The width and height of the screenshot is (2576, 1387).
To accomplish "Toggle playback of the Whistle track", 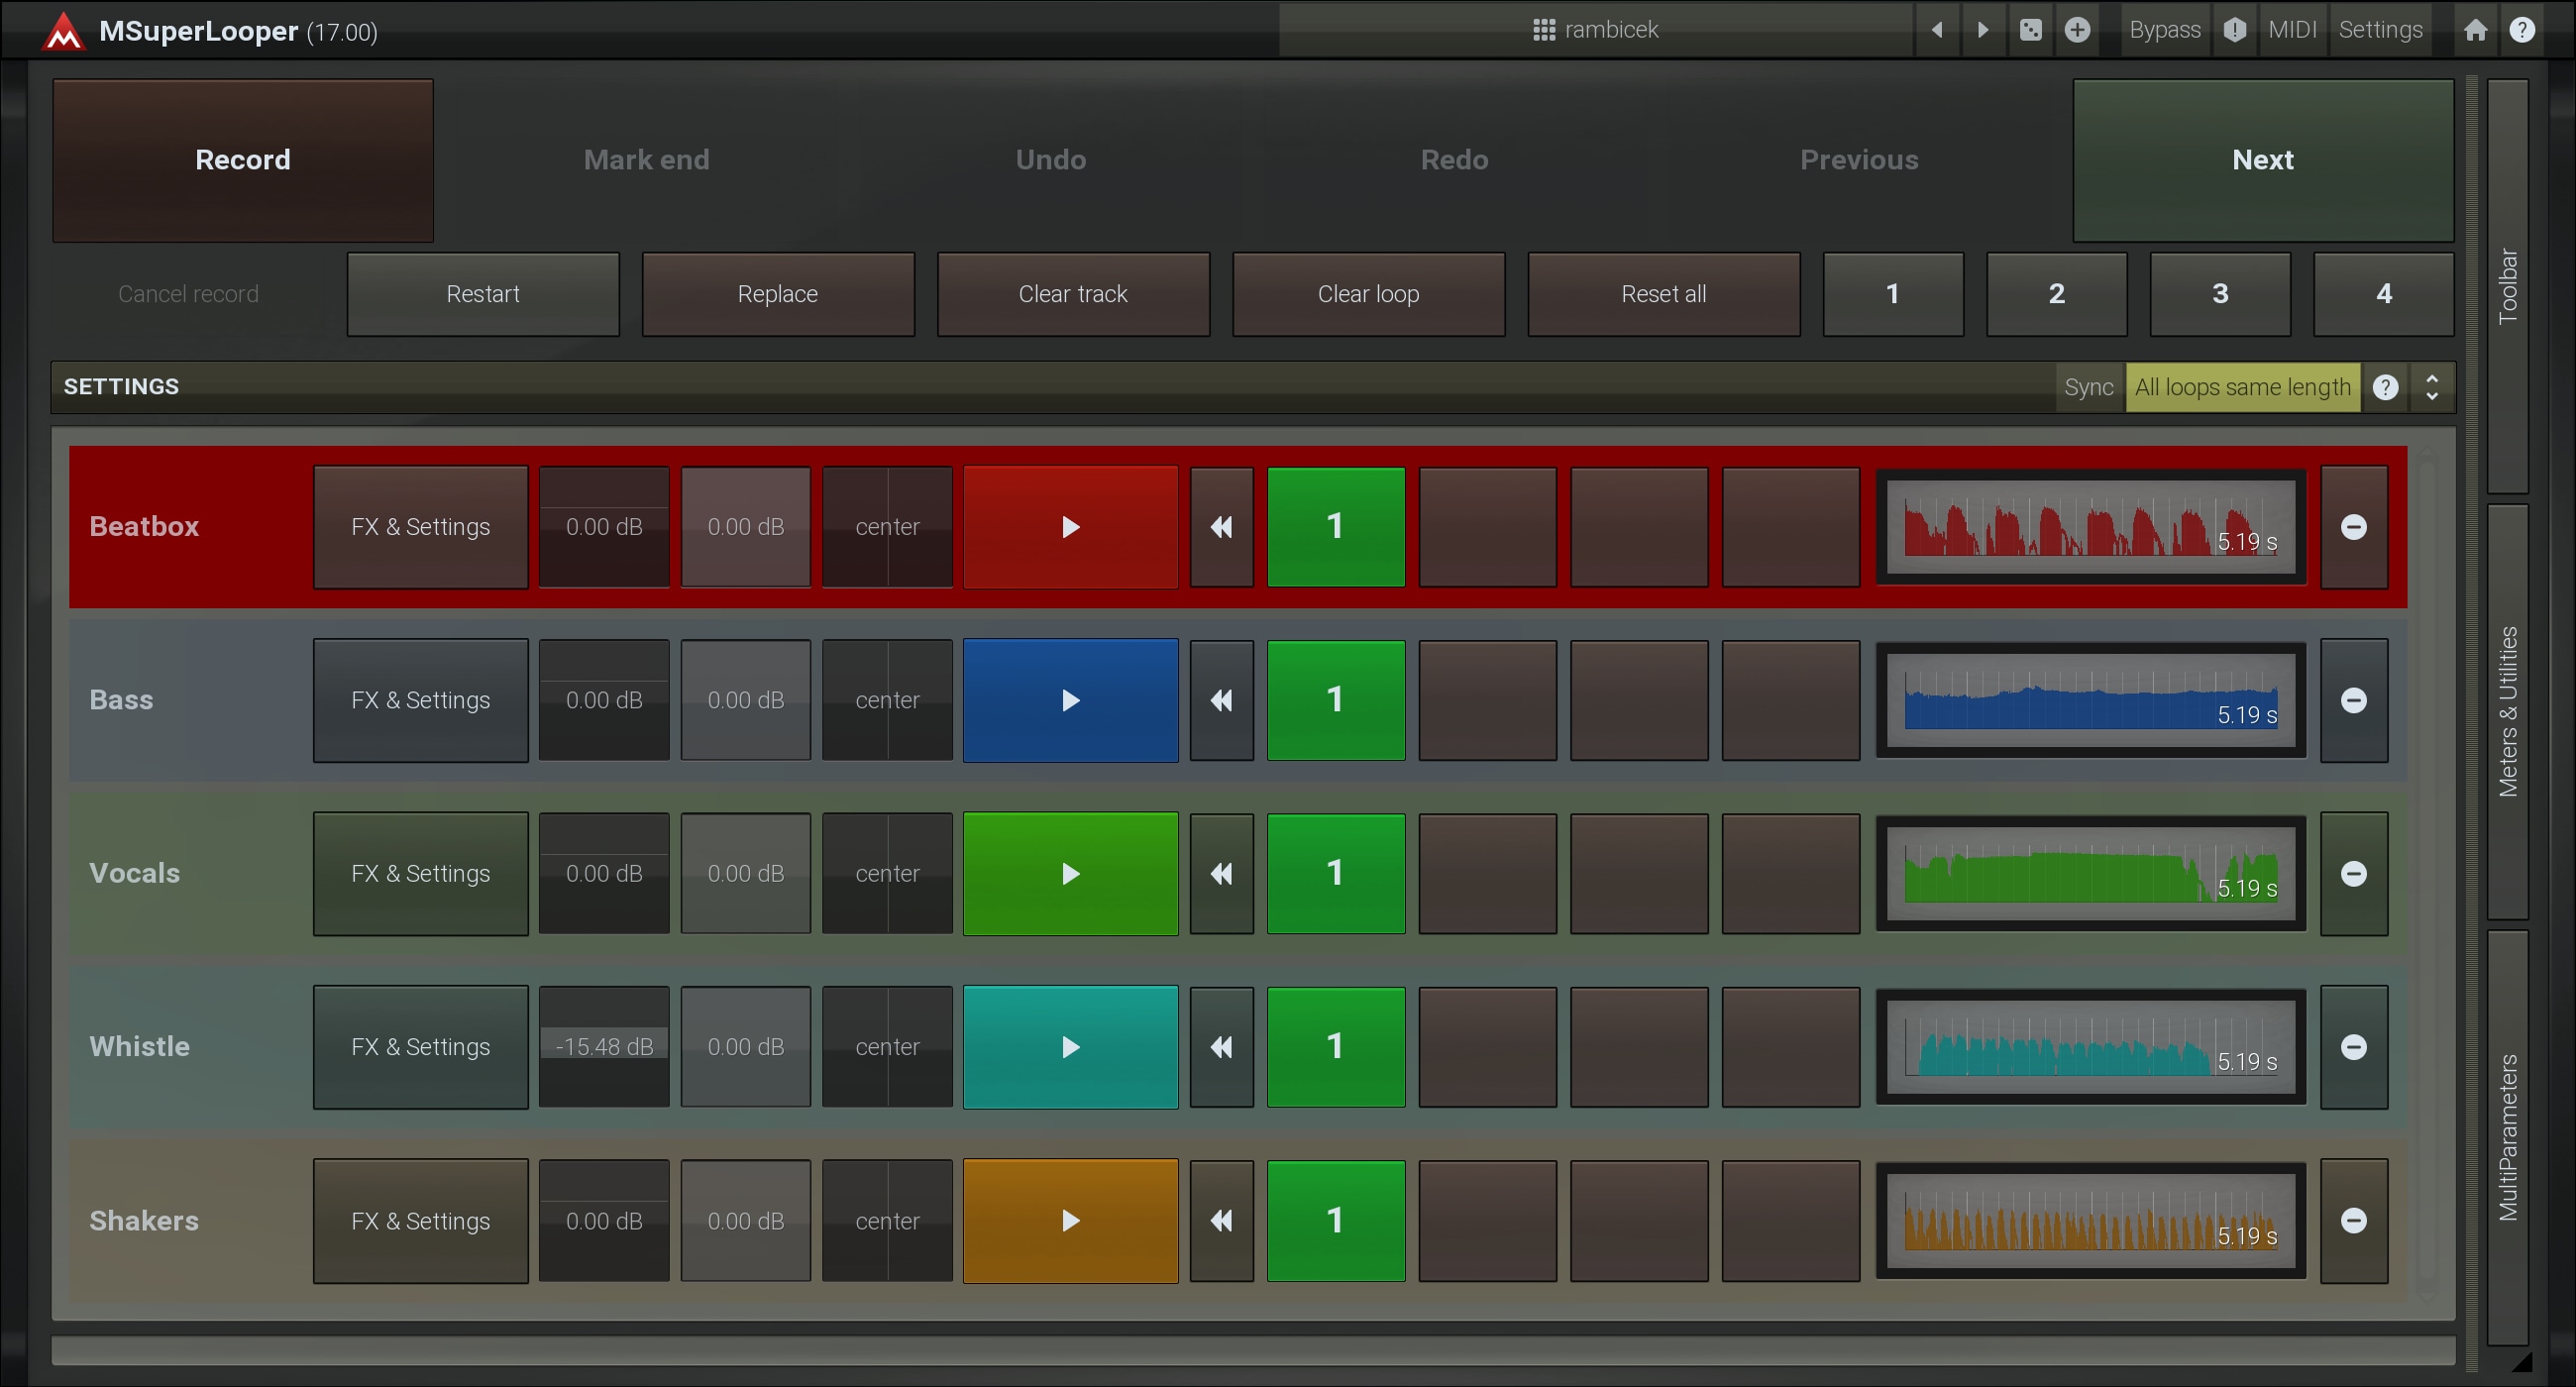I will pyautogui.click(x=1070, y=1047).
